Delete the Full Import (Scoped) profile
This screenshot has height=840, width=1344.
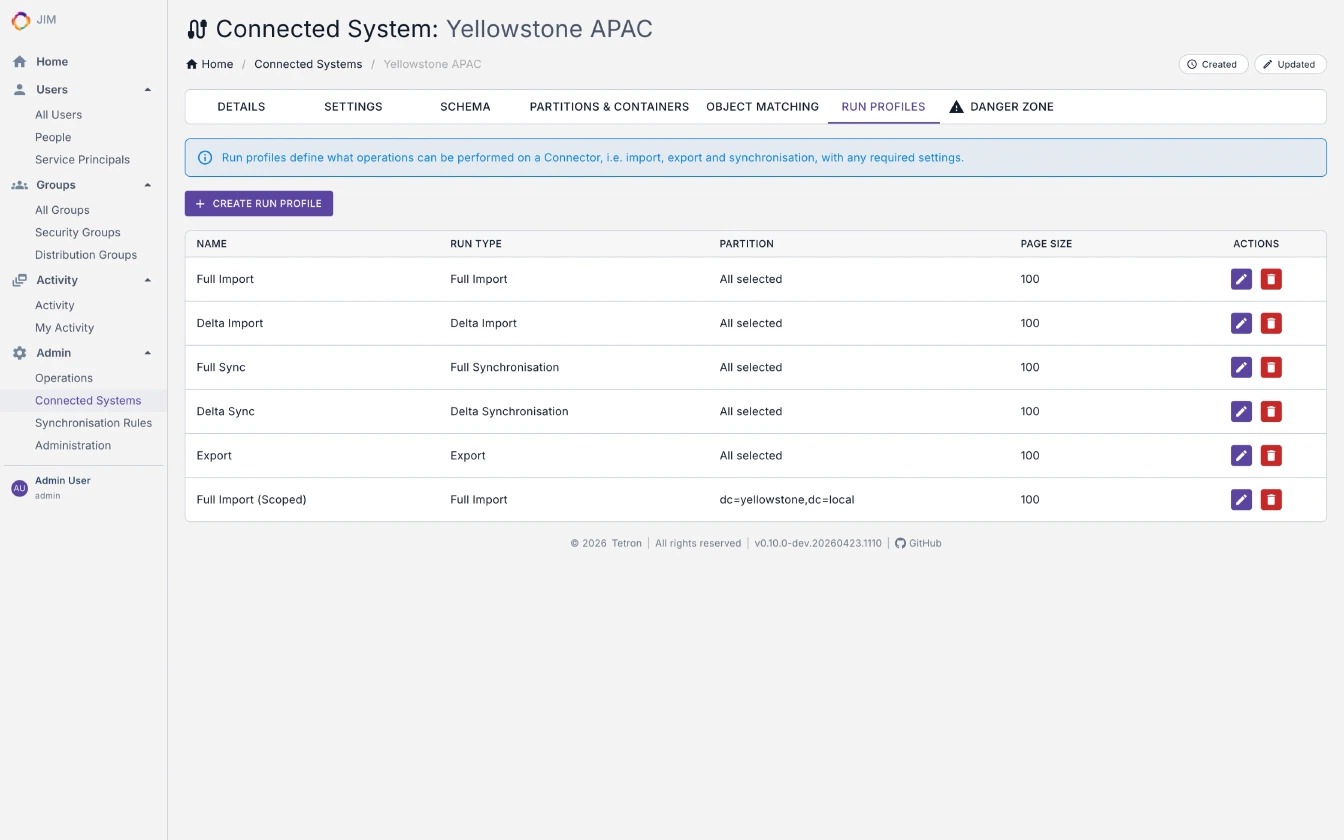[1271, 499]
